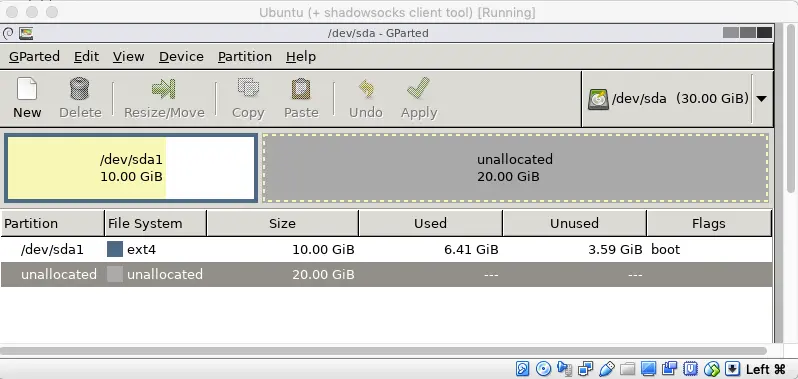Click the New partition toolbar icon
The height and width of the screenshot is (379, 798).
pyautogui.click(x=27, y=90)
